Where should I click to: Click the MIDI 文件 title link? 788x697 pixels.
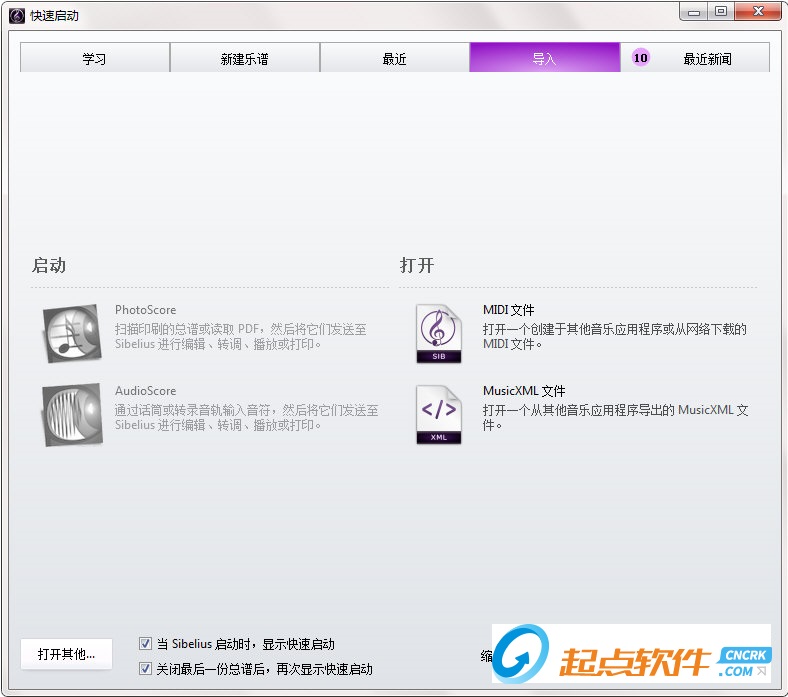point(508,310)
